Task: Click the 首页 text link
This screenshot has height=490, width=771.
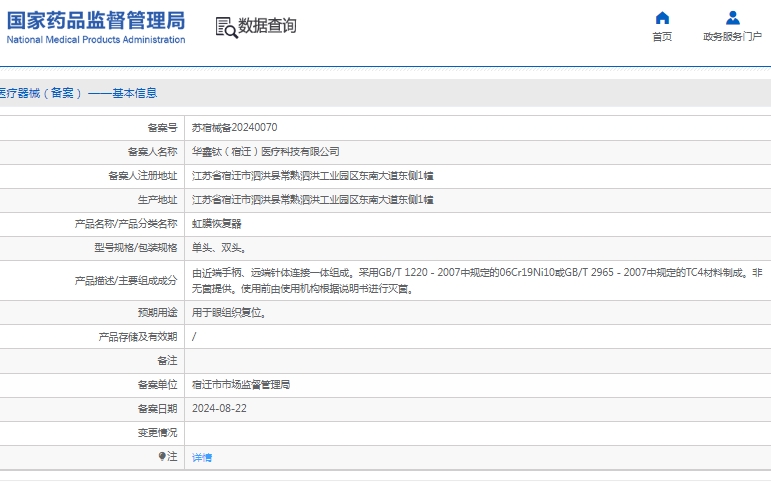Action: [x=662, y=37]
